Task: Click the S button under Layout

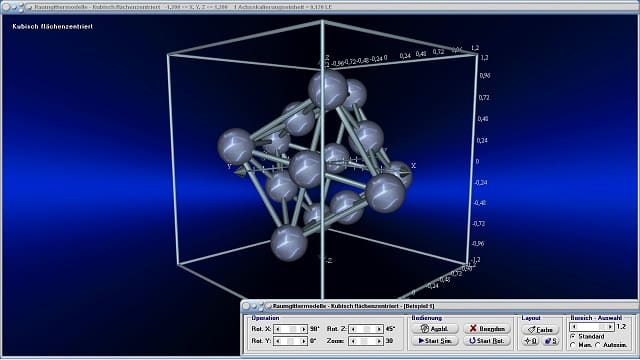Action: coord(550,341)
